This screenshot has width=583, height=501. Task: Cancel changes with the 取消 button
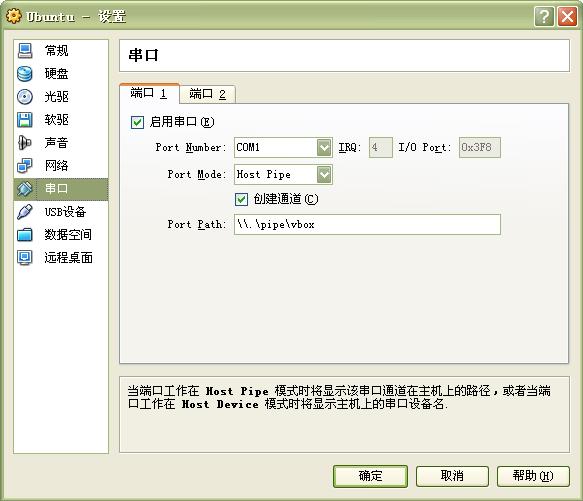(452, 476)
